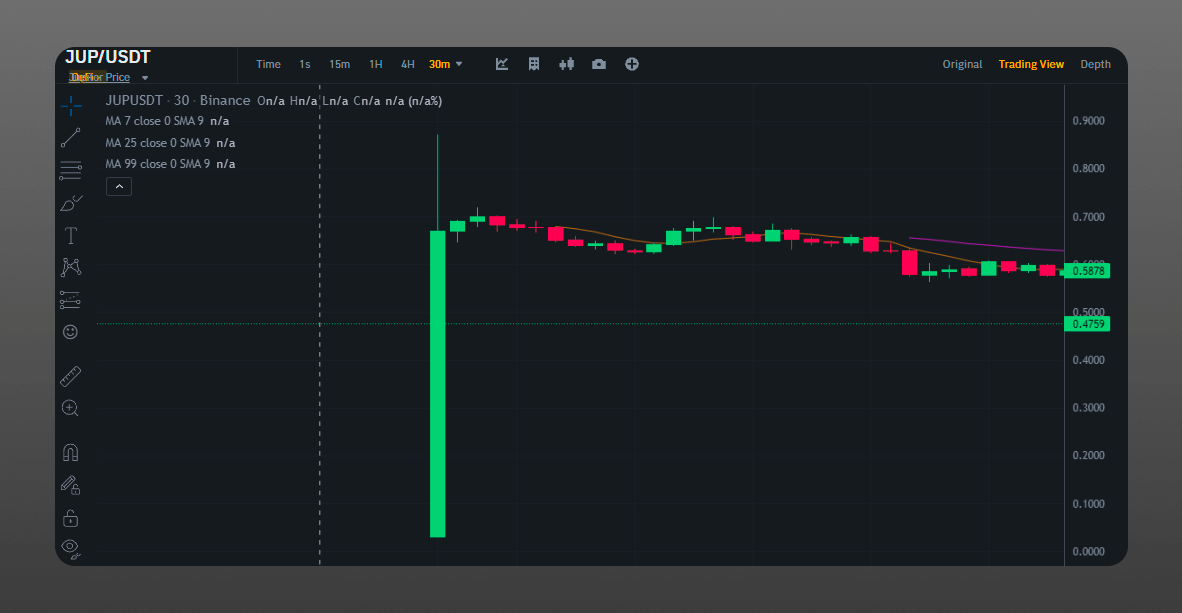
Task: Choose the brush drawing tool
Action: coord(71,203)
